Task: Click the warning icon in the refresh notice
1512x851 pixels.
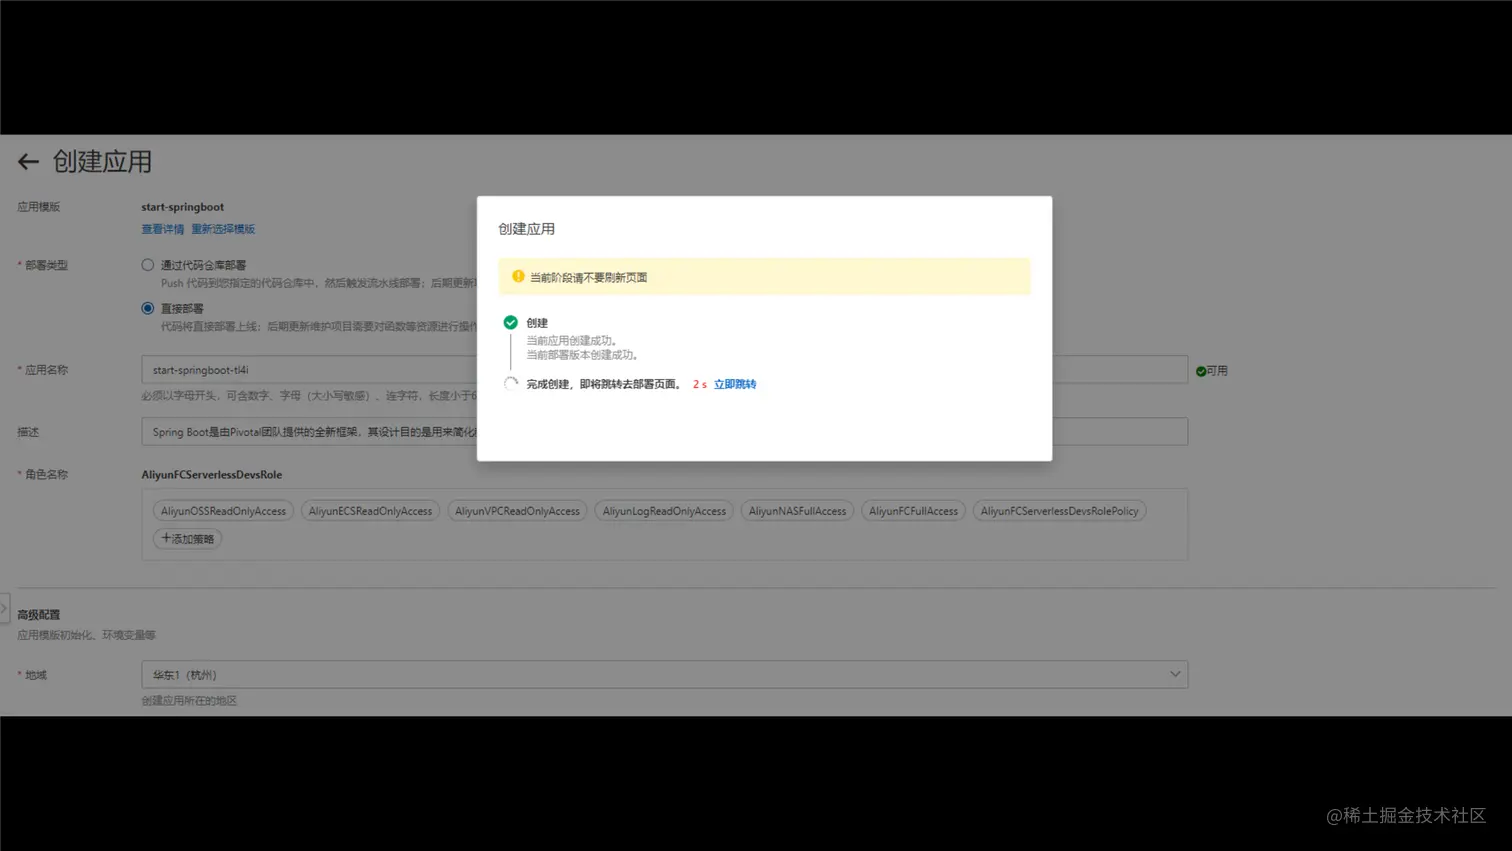Action: [x=519, y=276]
